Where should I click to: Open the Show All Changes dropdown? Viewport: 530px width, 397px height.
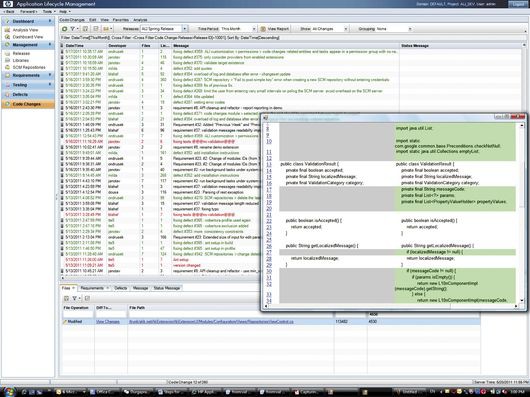click(x=345, y=29)
